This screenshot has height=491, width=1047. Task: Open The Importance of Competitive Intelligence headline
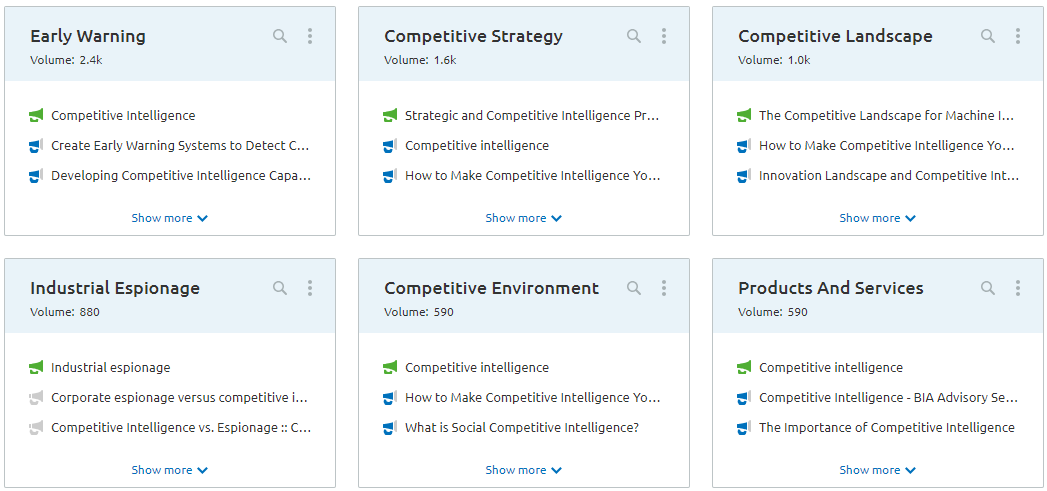coord(887,428)
